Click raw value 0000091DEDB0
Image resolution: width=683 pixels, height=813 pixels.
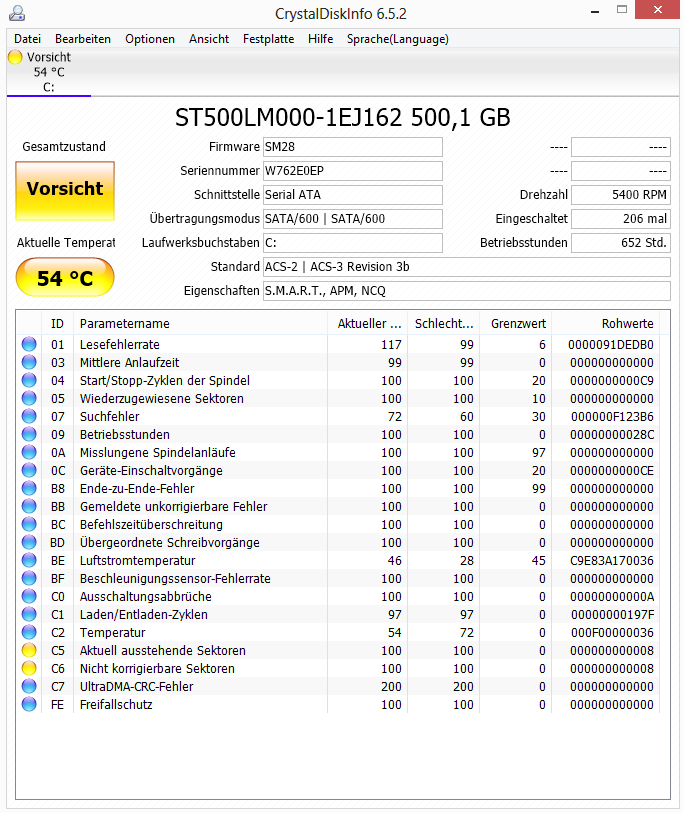pyautogui.click(x=610, y=344)
